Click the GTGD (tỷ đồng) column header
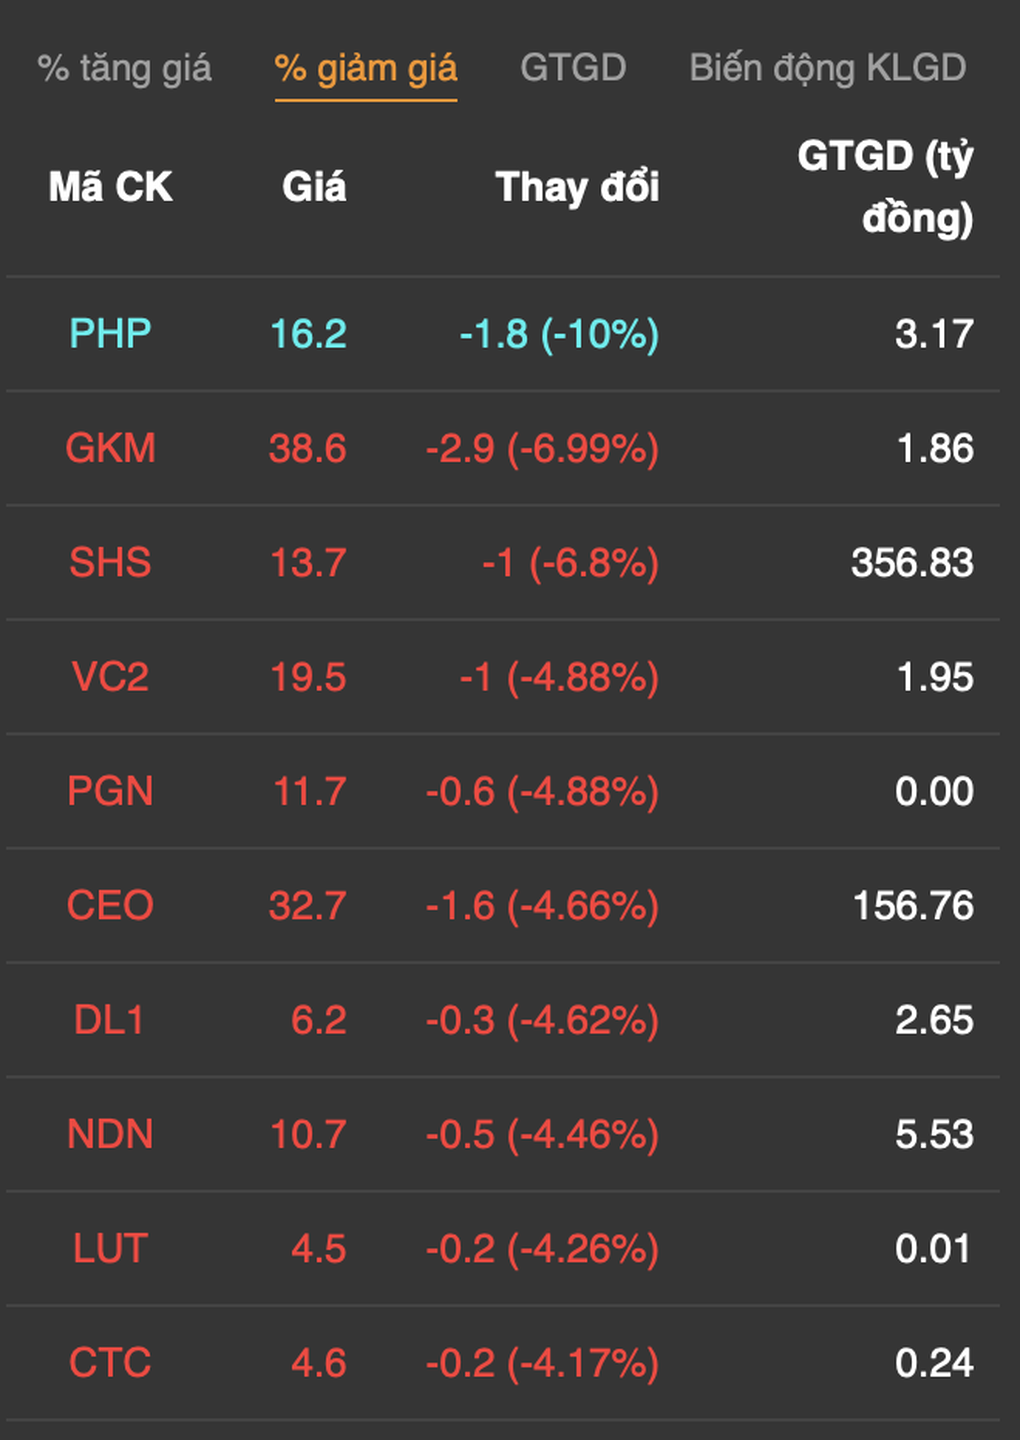The width and height of the screenshot is (1020, 1440). [886, 187]
